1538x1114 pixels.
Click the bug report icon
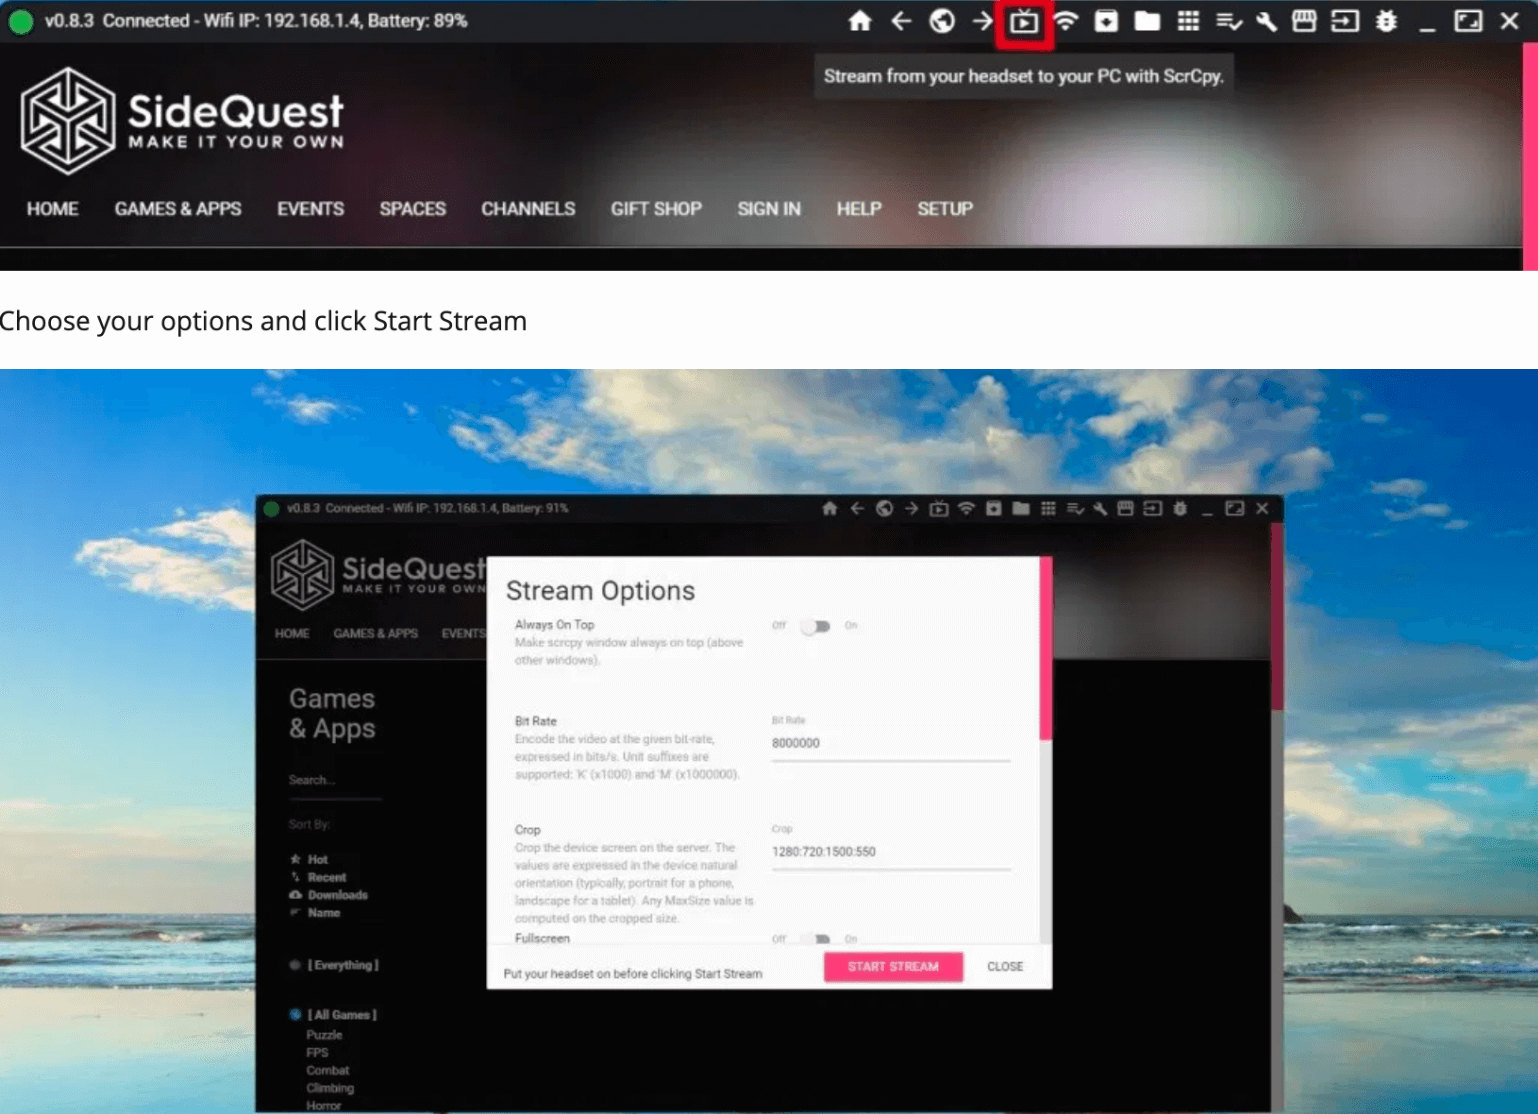(x=1386, y=21)
